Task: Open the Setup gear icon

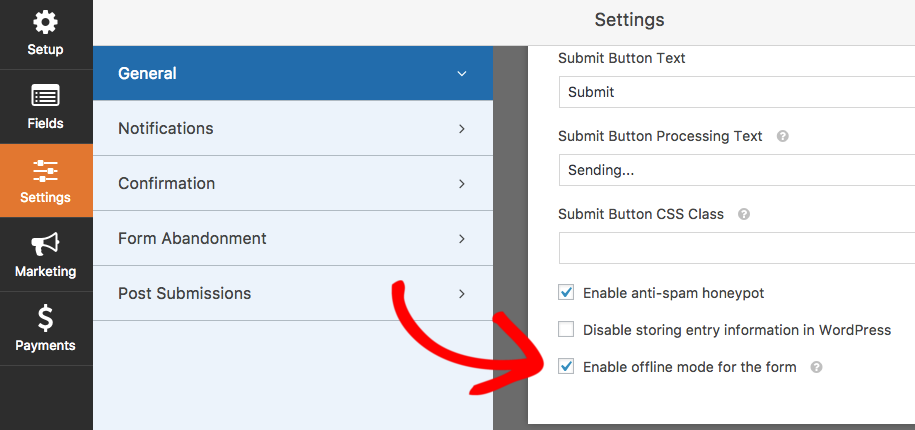Action: (x=46, y=23)
